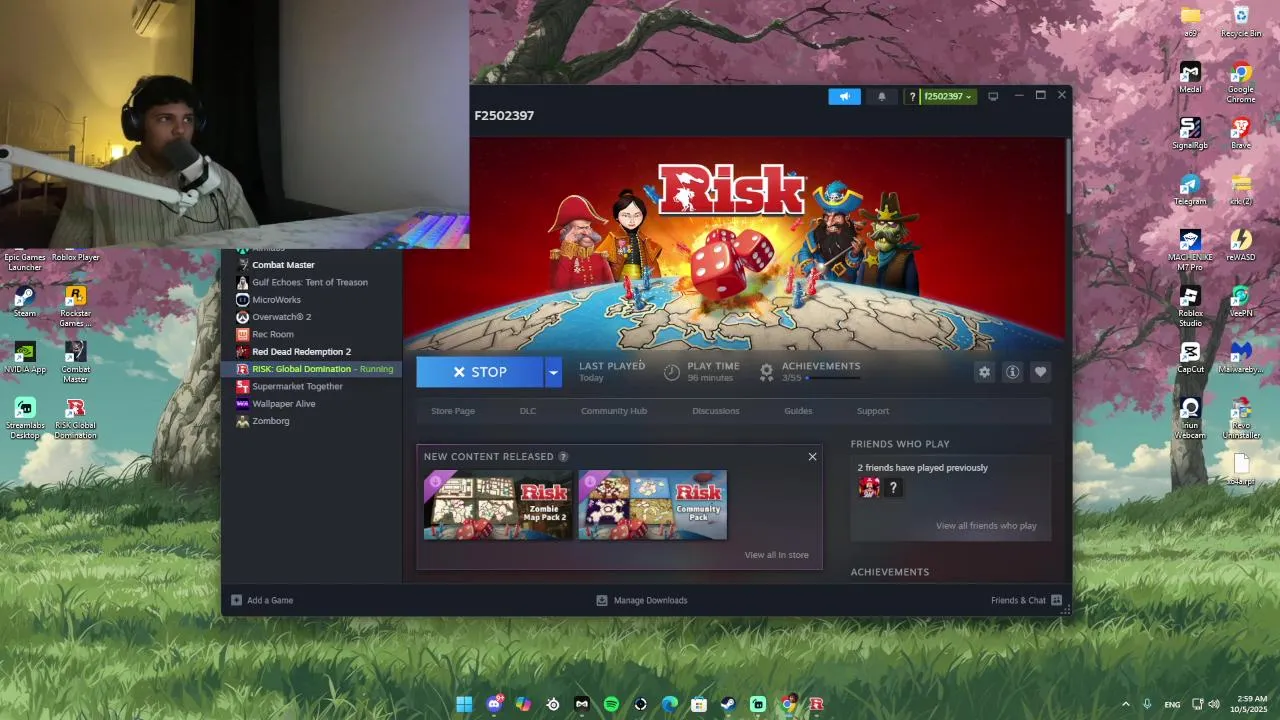Dismiss the New Content Released panel
This screenshot has width=1280, height=720.
(812, 457)
